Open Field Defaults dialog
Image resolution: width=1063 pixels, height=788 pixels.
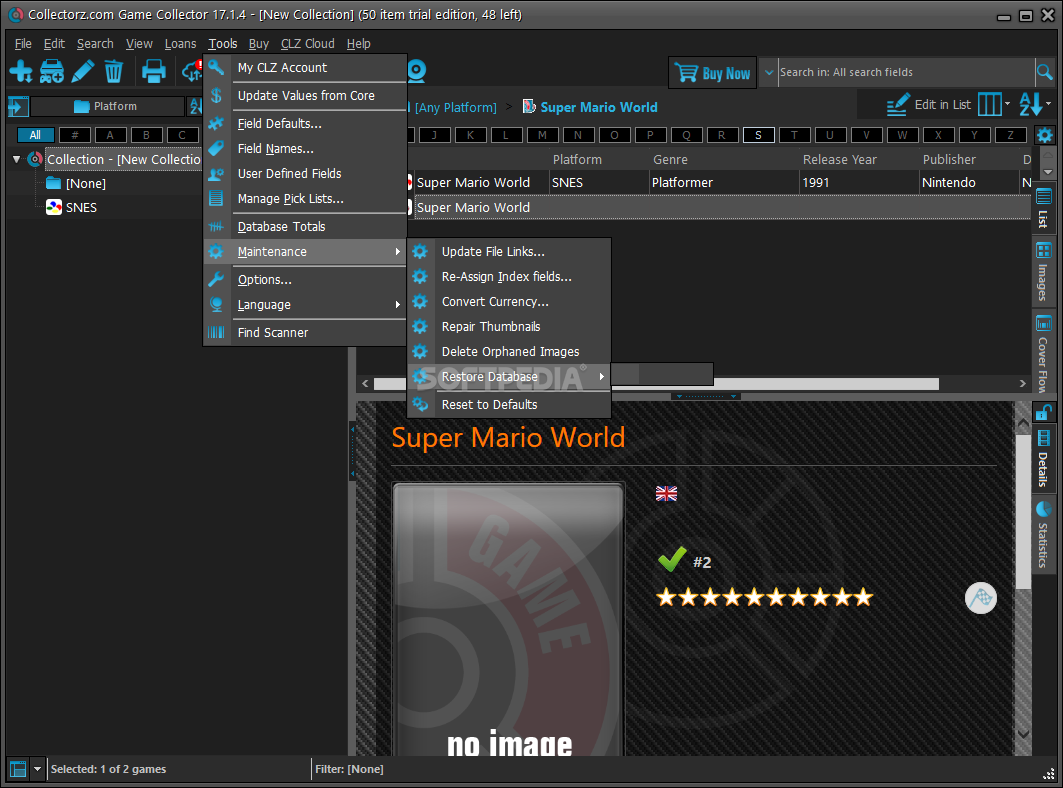tap(306, 123)
